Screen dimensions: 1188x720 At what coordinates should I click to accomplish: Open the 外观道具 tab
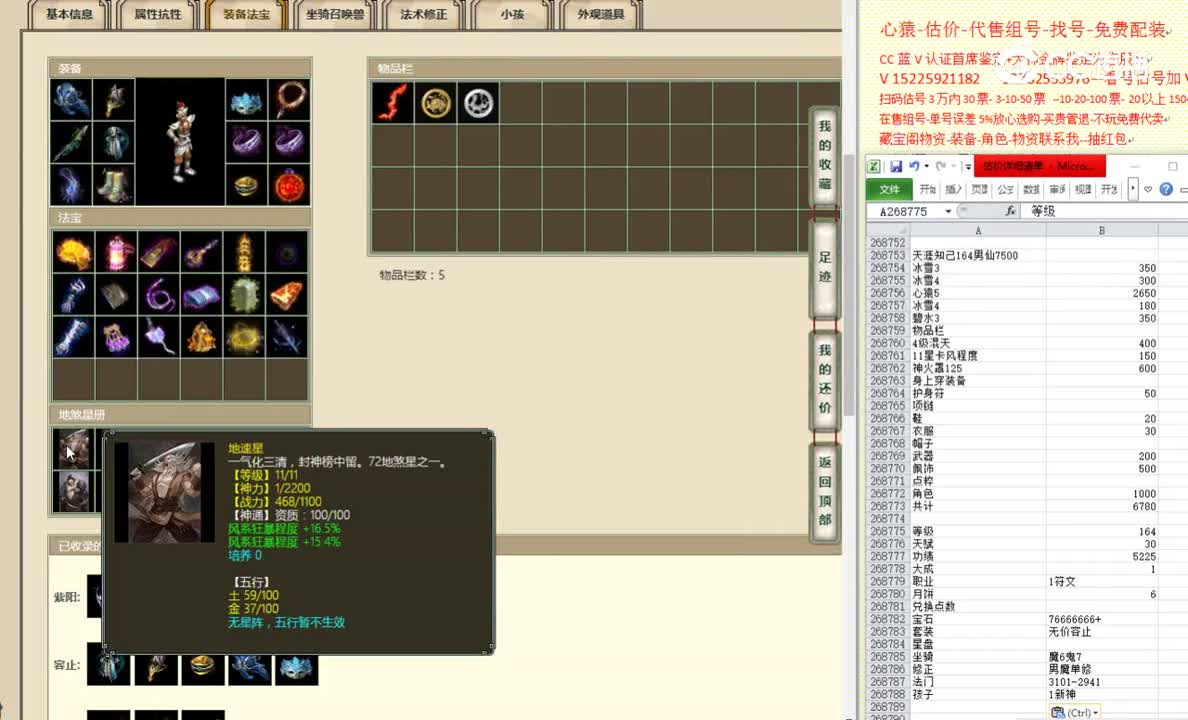pyautogui.click(x=601, y=14)
